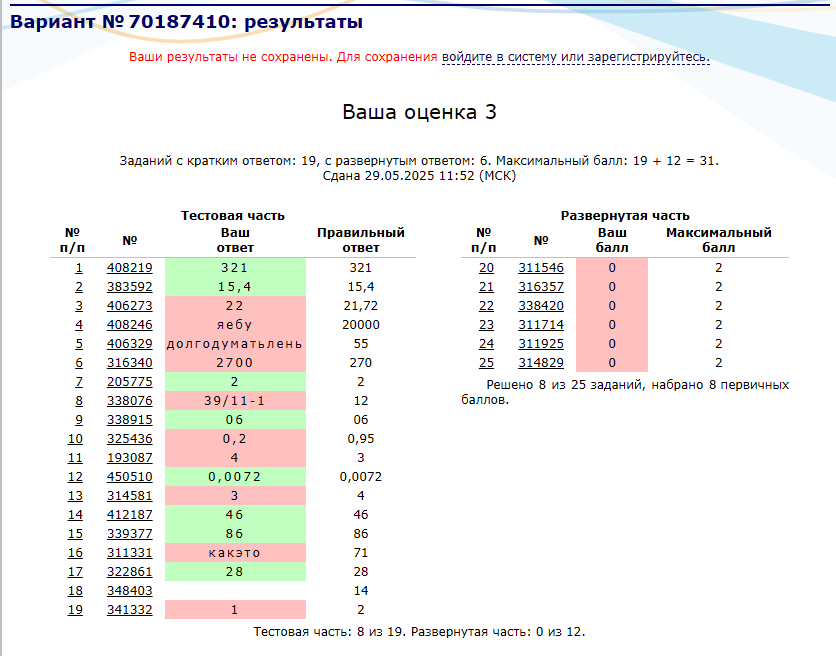Click the page title "Вариант № 70187410: результаты"
This screenshot has width=836, height=656.
point(187,22)
